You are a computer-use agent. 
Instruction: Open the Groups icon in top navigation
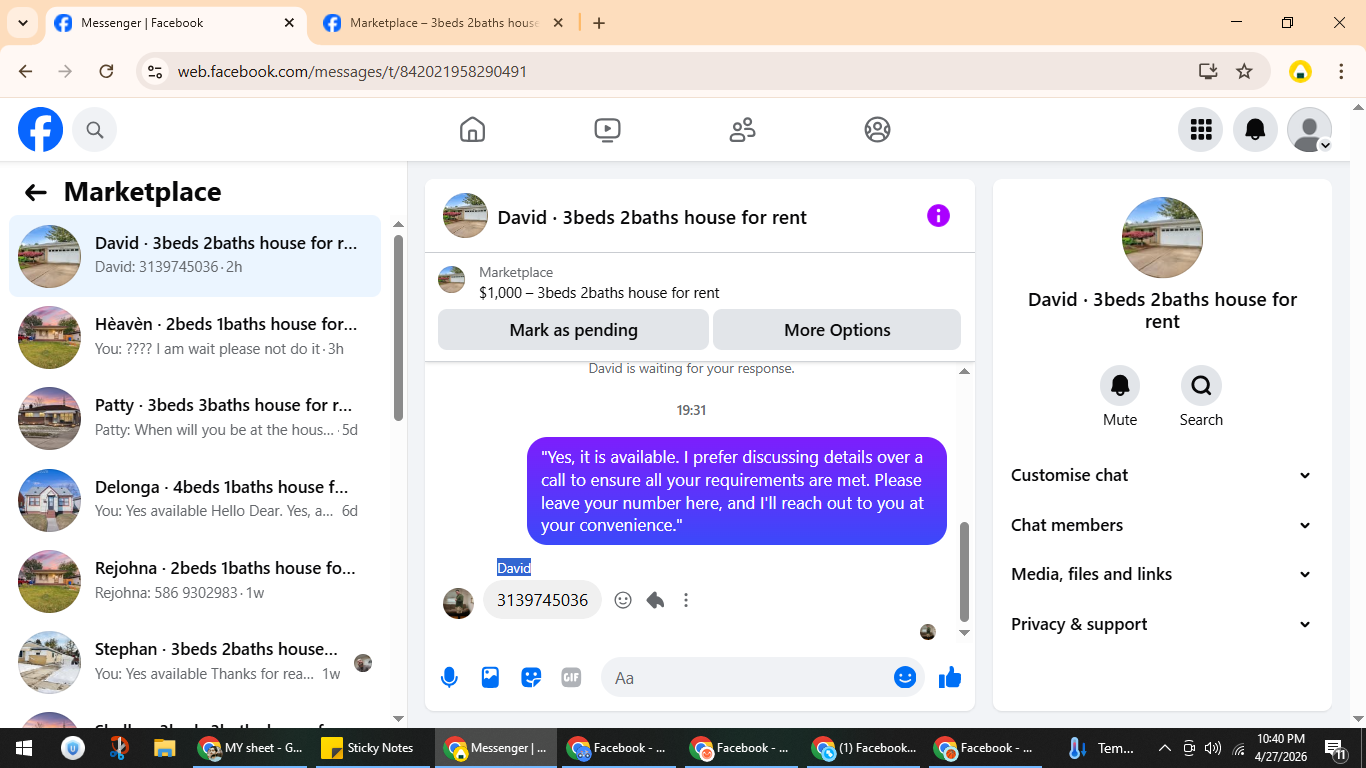pos(877,130)
